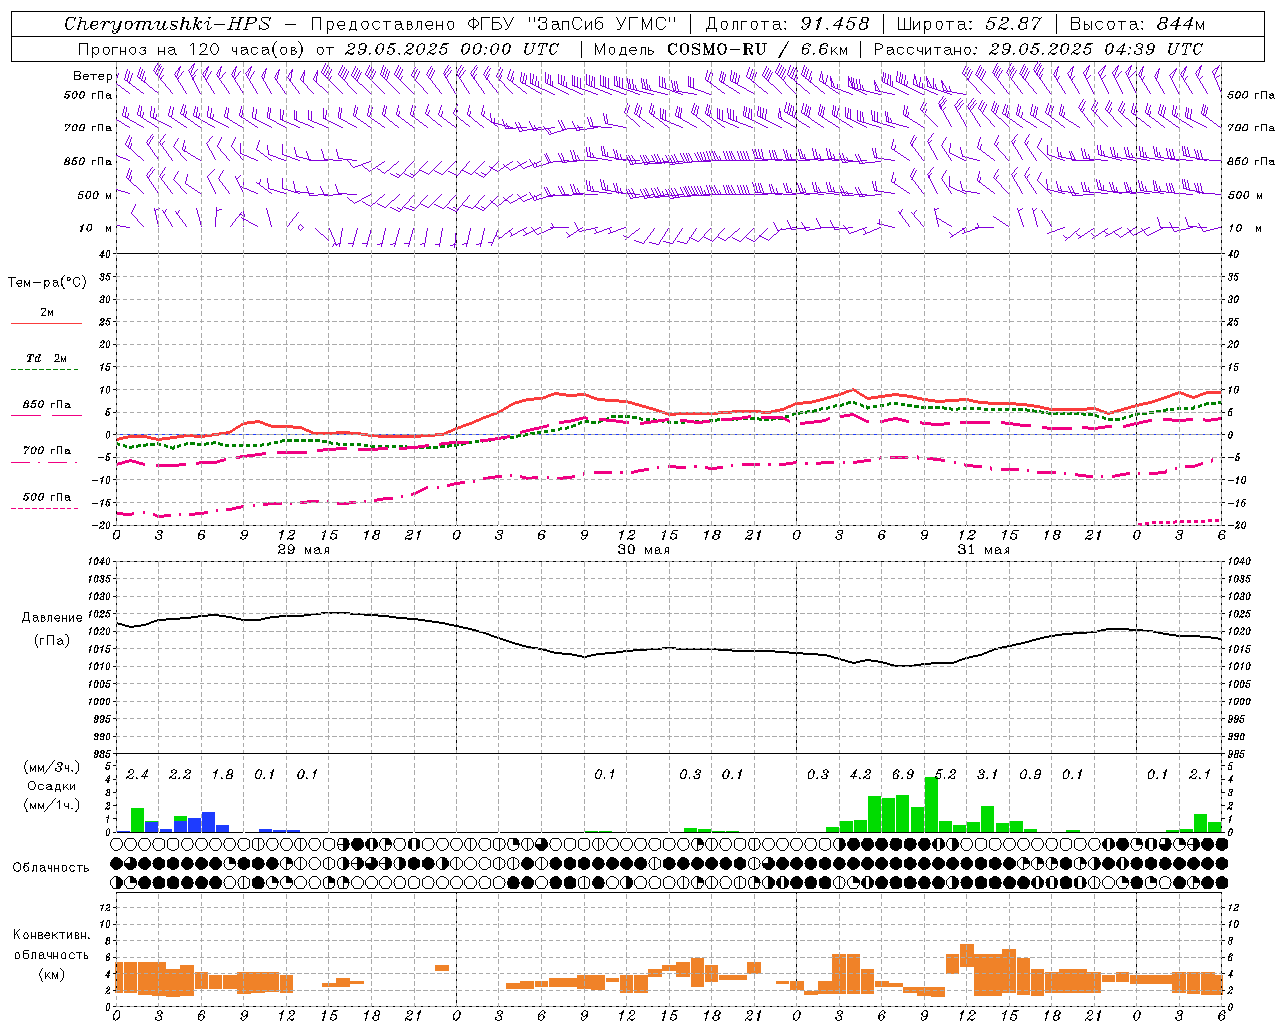
Task: Click the Cheryomushki-HPS station title
Action: click(167, 24)
